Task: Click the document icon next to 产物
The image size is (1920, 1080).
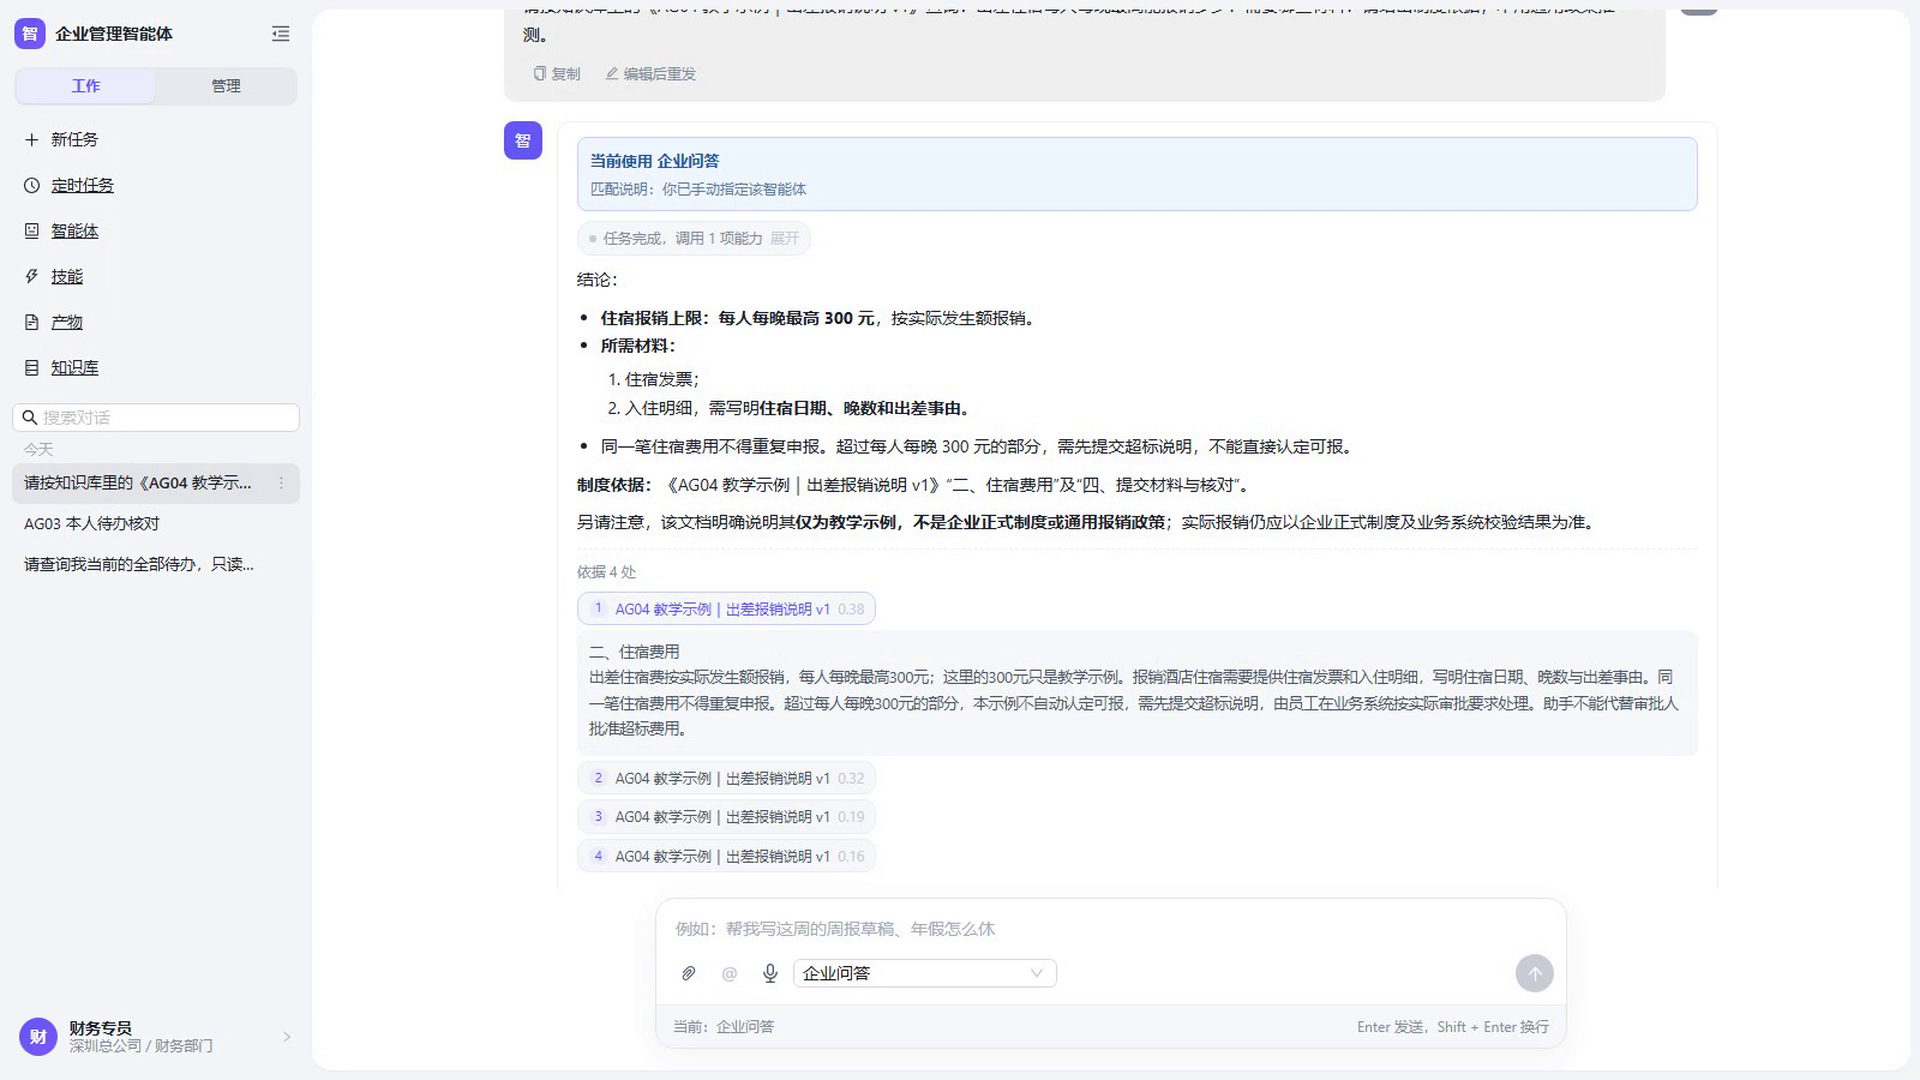Action: tap(32, 322)
